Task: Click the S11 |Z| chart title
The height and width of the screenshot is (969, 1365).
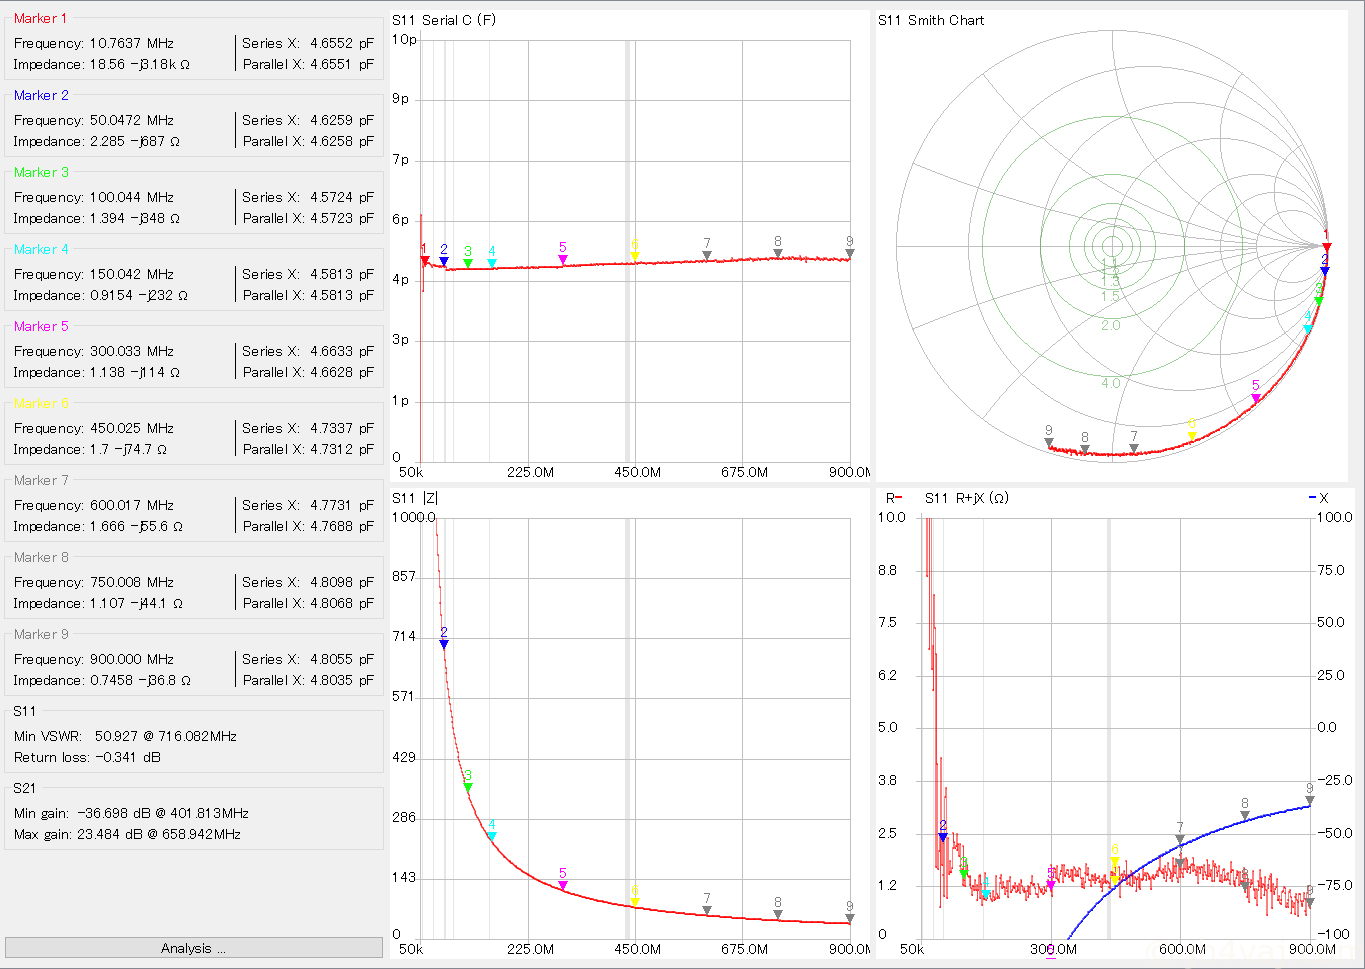Action: click(414, 497)
